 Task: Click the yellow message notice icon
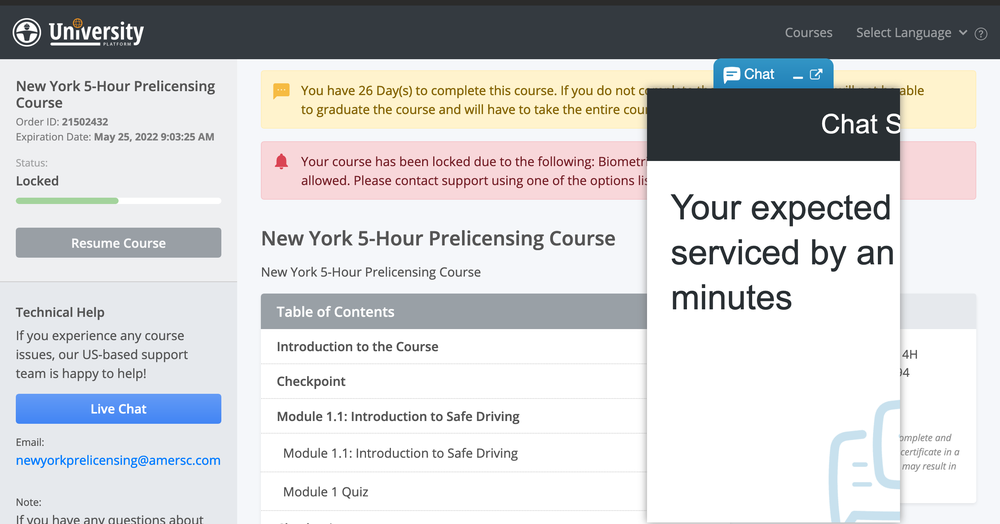[281, 91]
